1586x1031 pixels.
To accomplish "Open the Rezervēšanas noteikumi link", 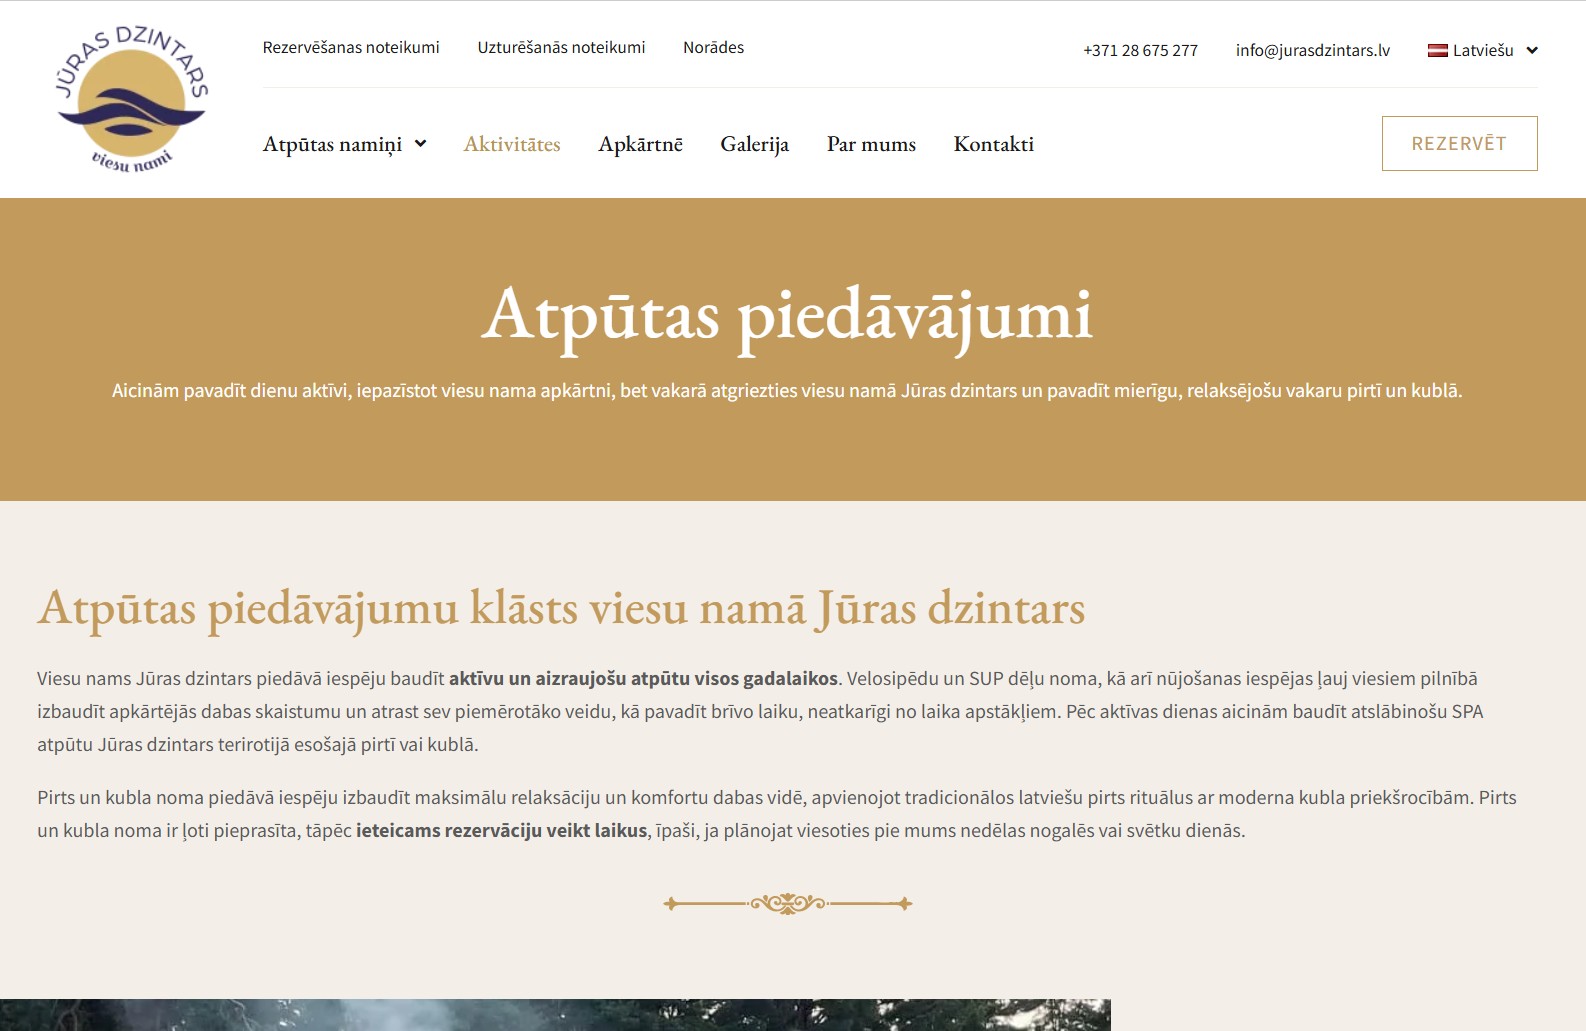I will click(351, 48).
